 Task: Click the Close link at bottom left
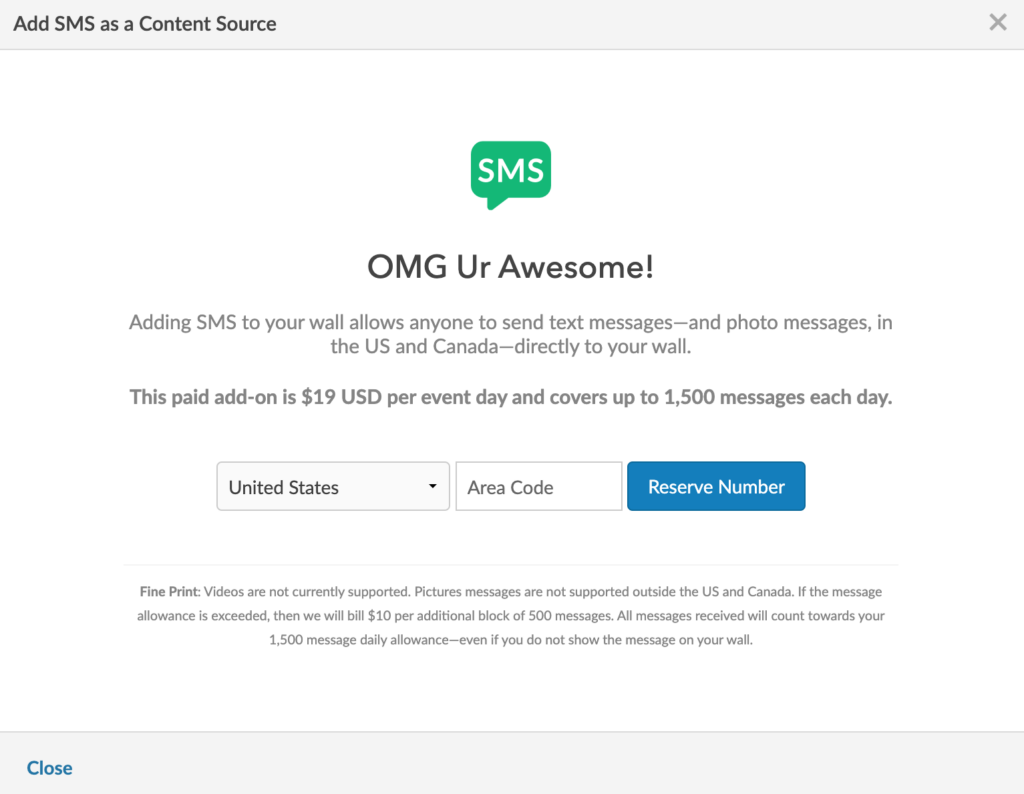pos(49,768)
